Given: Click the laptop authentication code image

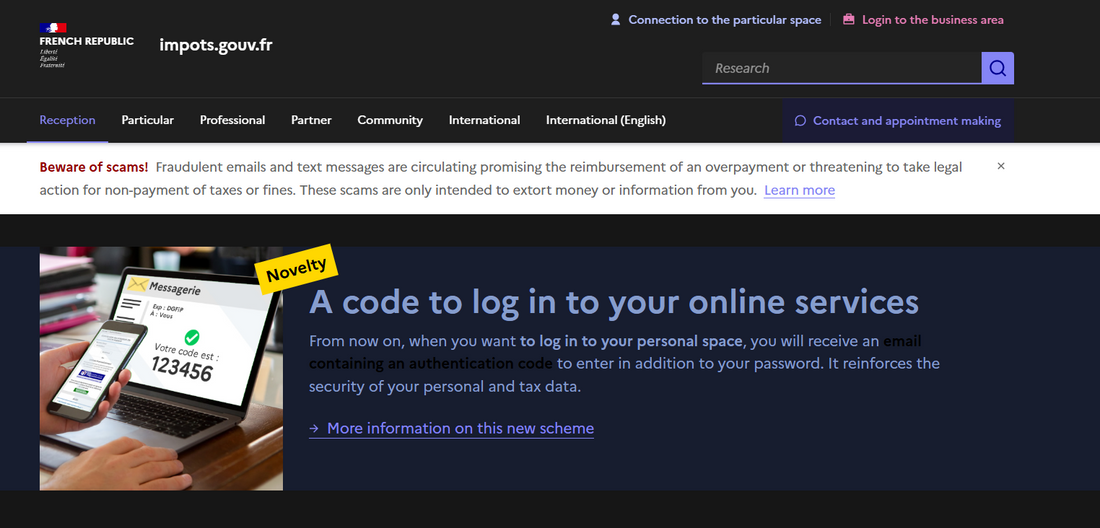Looking at the screenshot, I should pyautogui.click(x=160, y=370).
